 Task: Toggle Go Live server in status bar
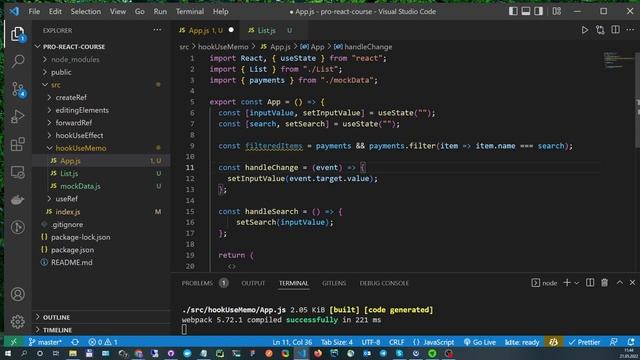[480, 342]
